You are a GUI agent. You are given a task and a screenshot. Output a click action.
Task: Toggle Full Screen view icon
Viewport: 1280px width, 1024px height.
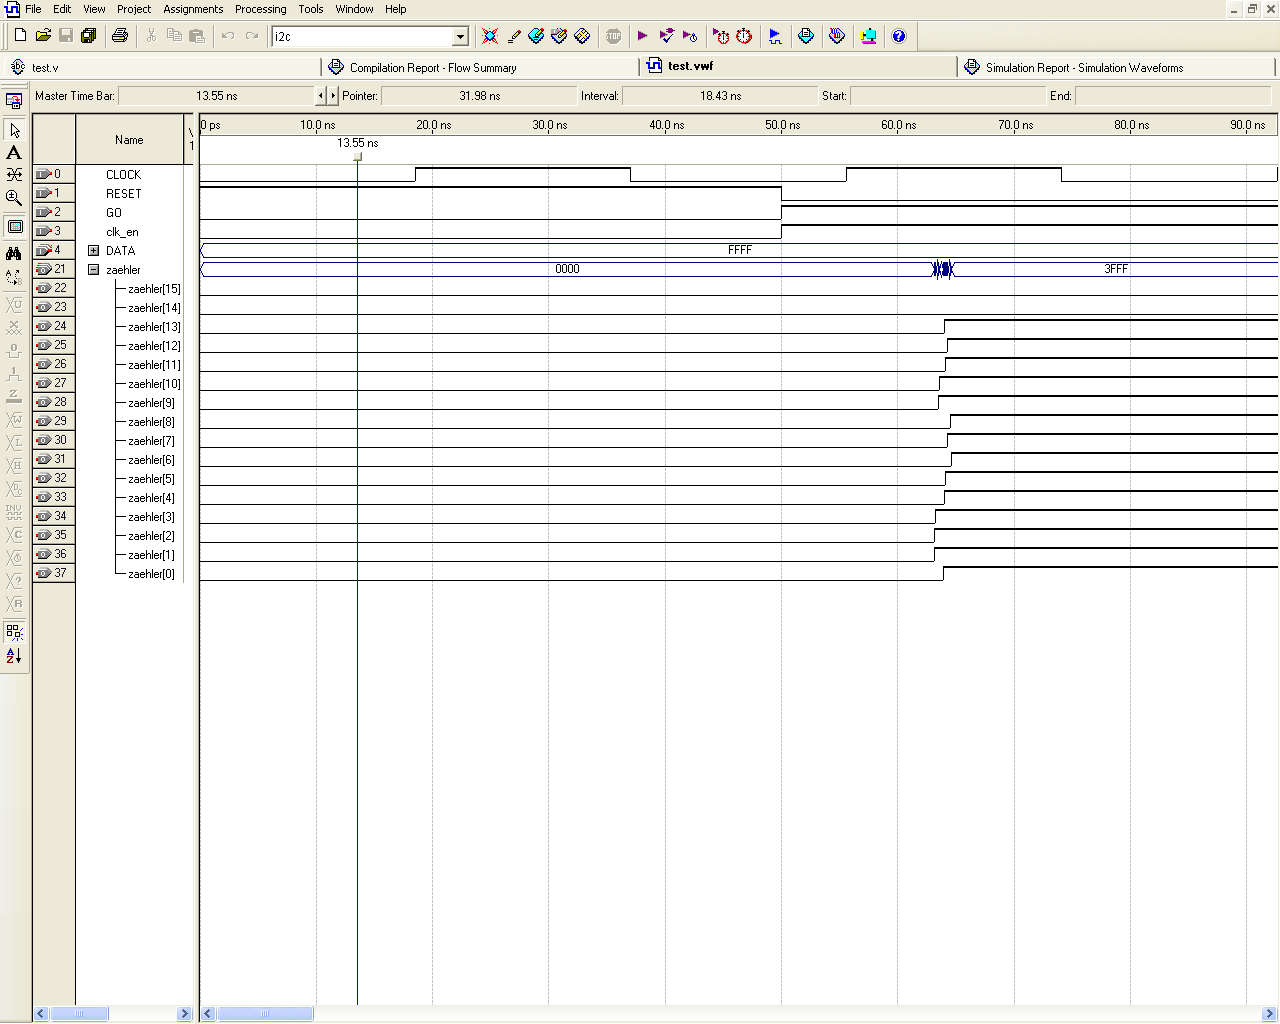14,227
